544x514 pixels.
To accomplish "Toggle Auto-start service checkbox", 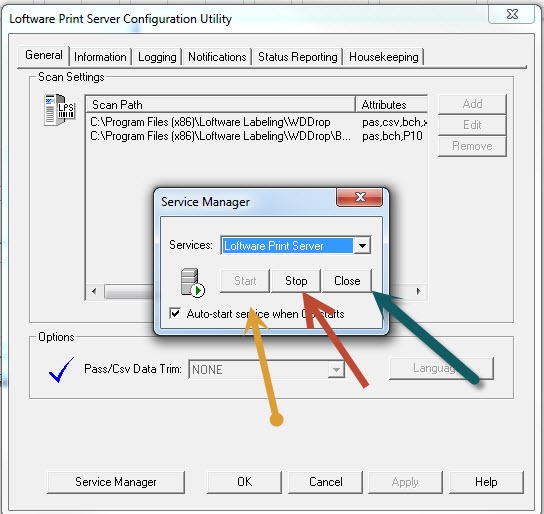I will coord(175,313).
